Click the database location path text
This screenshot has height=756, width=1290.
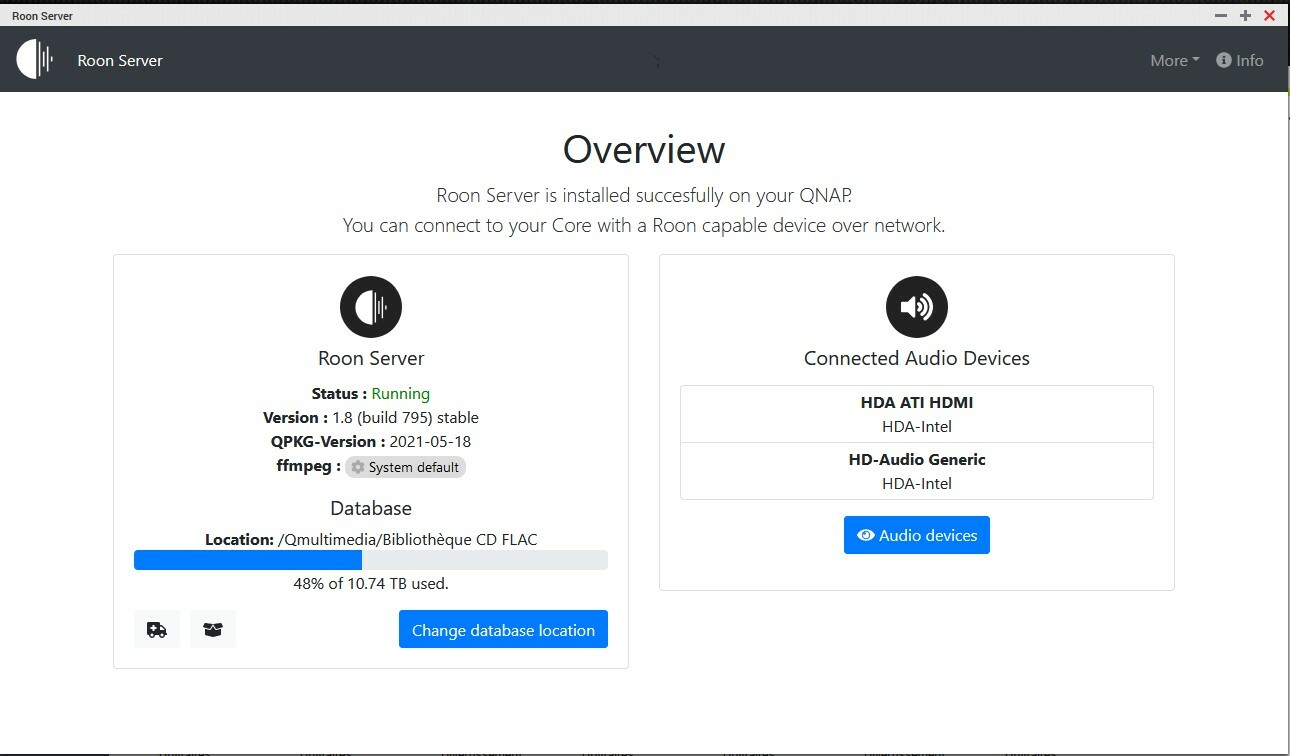click(408, 540)
